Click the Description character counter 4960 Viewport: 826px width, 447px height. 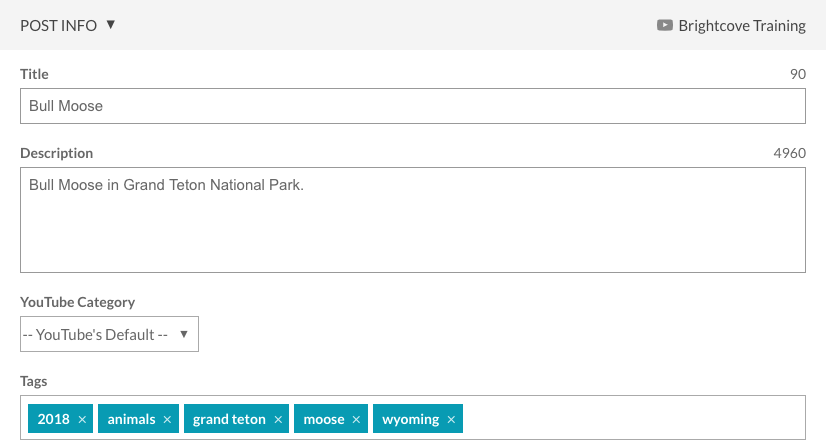point(789,153)
